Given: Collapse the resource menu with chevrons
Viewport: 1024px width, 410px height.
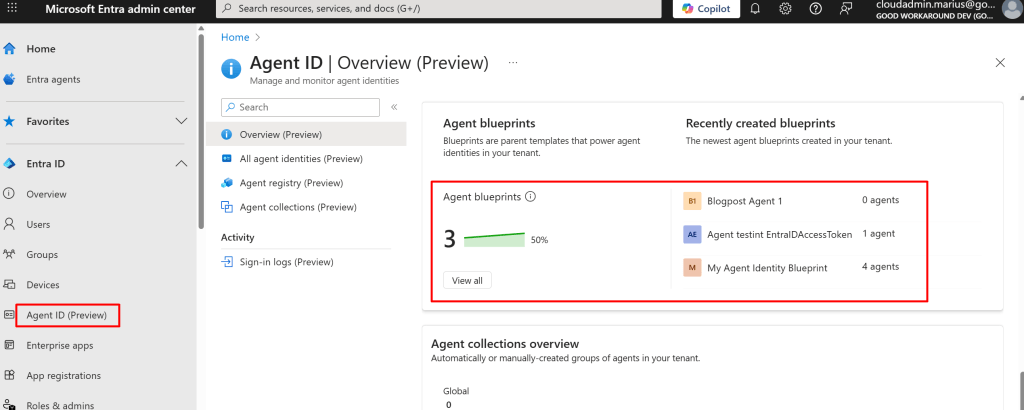Looking at the screenshot, I should tap(394, 107).
